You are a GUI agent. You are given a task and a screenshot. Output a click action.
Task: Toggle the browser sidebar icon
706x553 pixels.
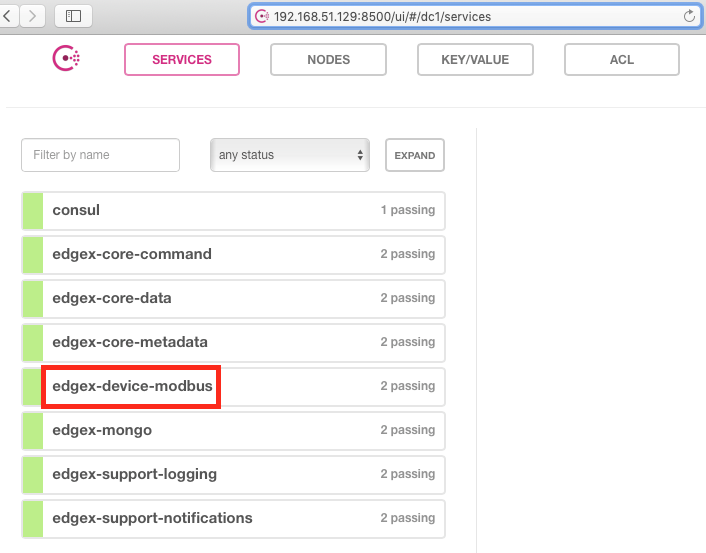click(x=73, y=16)
